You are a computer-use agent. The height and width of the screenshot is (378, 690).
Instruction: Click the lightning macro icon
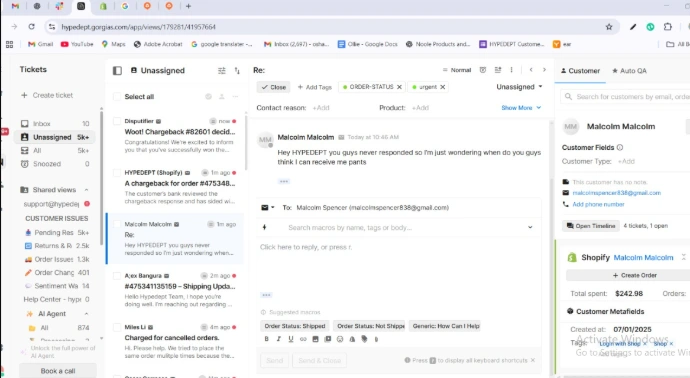pyautogui.click(x=264, y=227)
